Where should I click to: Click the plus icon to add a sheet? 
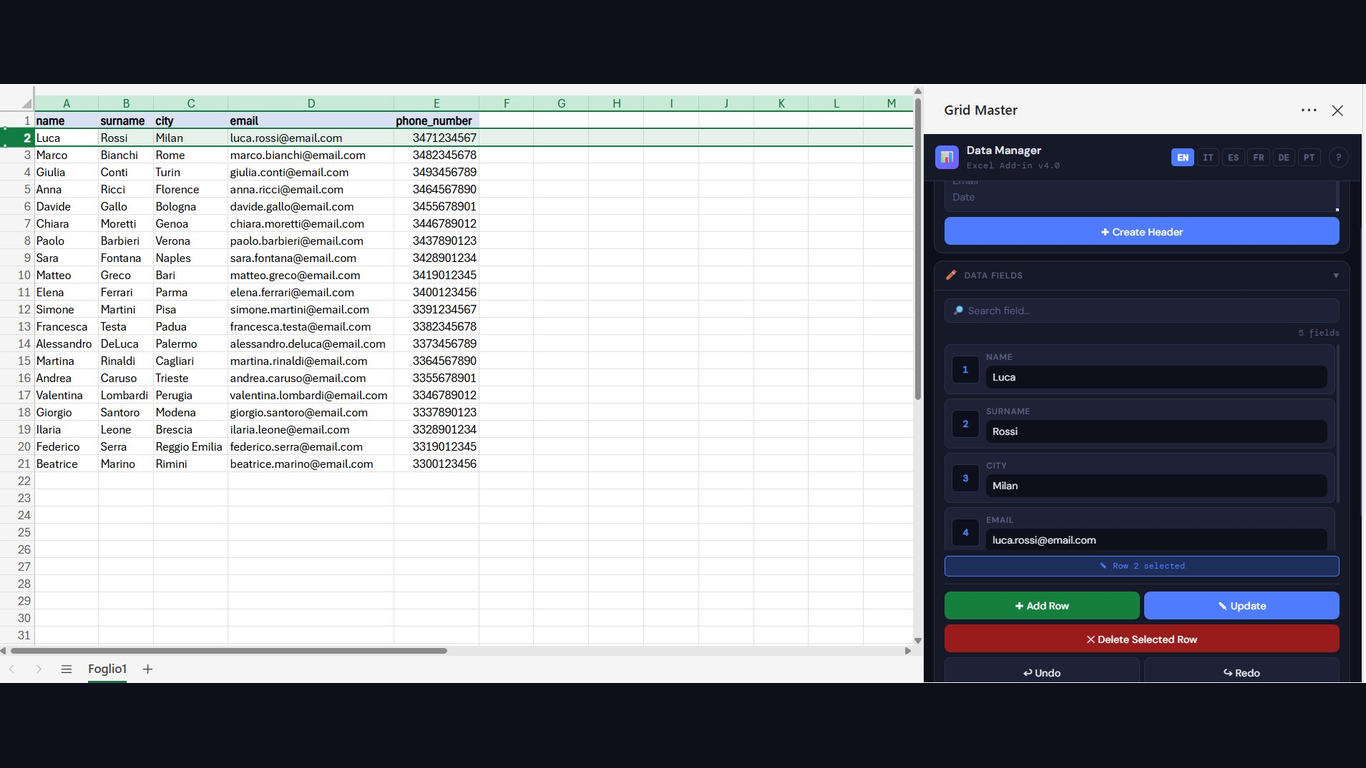coord(147,669)
